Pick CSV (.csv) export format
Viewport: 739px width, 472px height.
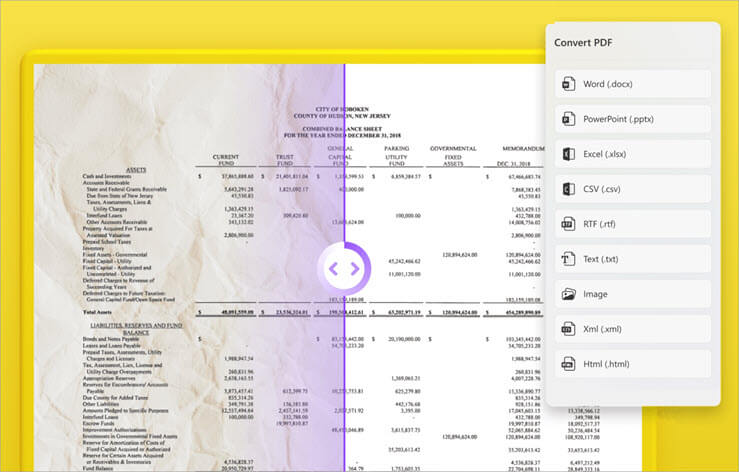[x=633, y=189]
